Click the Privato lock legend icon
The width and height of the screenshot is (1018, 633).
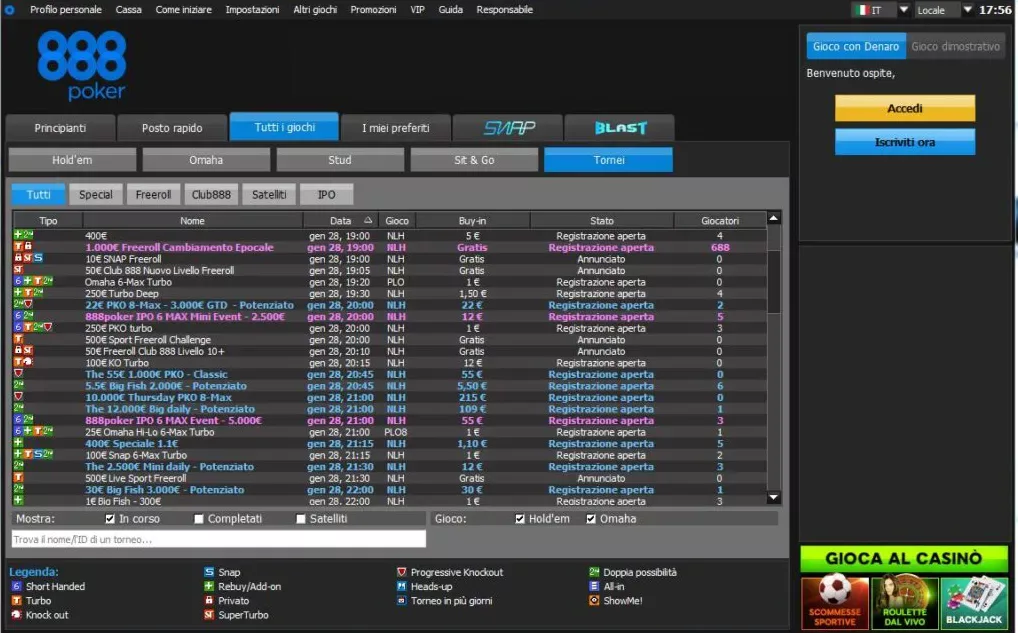(208, 601)
